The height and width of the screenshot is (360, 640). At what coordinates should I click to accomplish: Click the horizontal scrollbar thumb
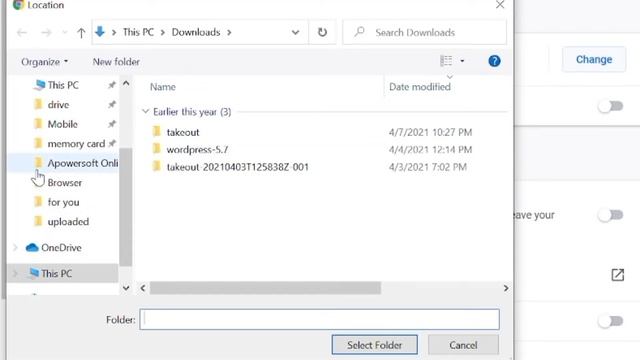tap(265, 288)
